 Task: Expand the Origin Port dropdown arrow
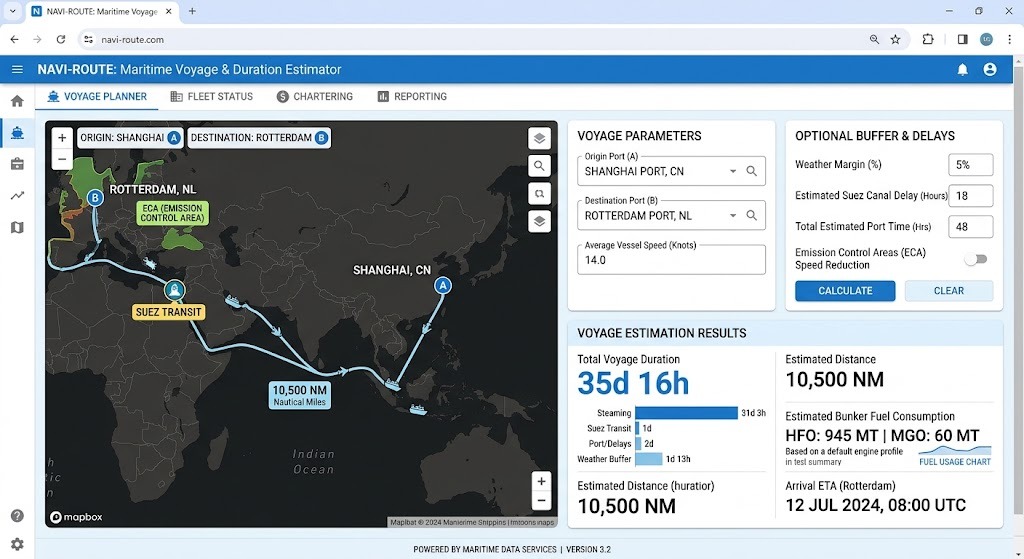click(x=733, y=171)
